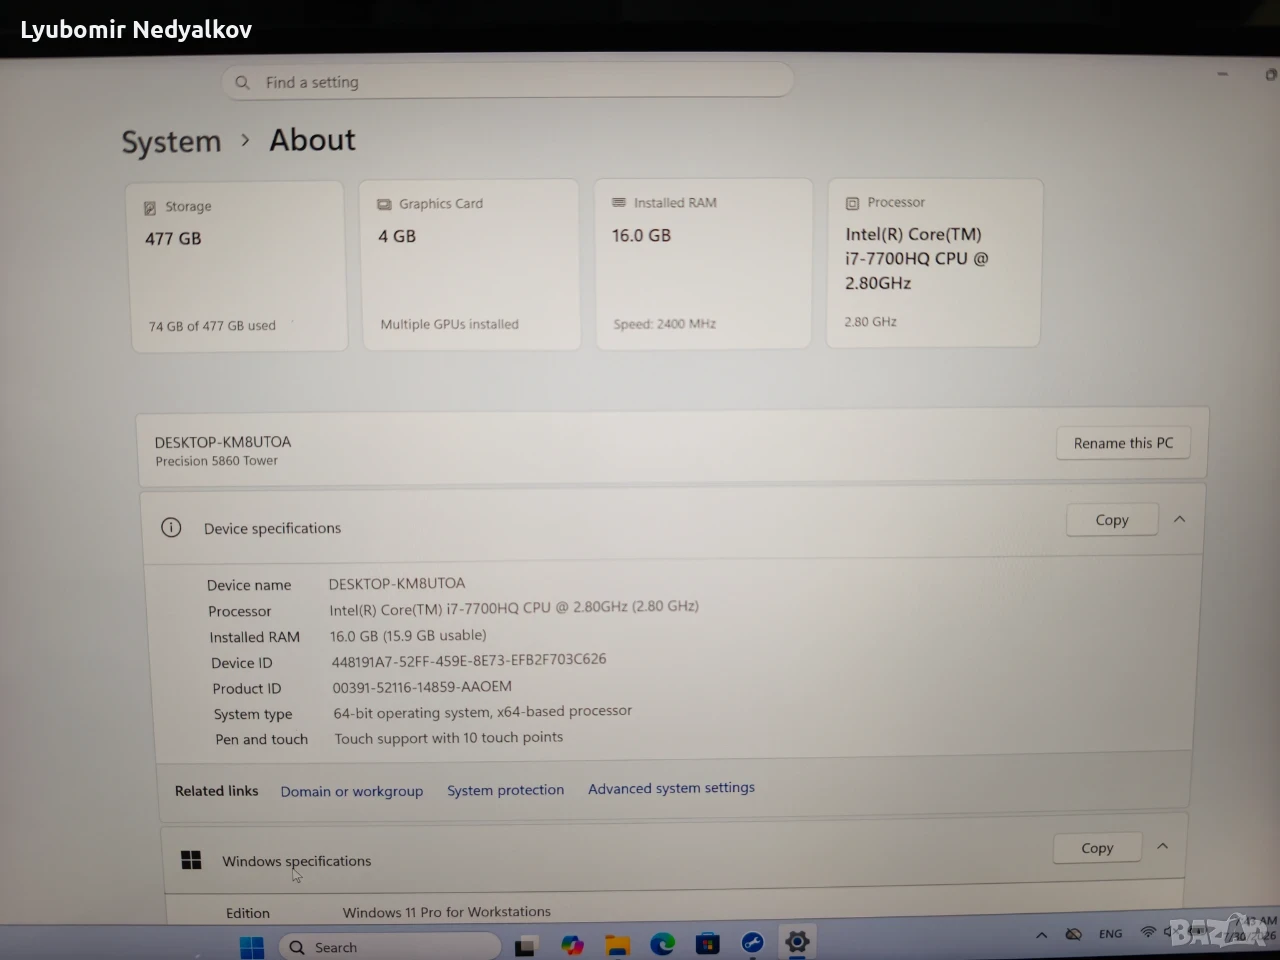Click the taskbar Search box

[390, 946]
